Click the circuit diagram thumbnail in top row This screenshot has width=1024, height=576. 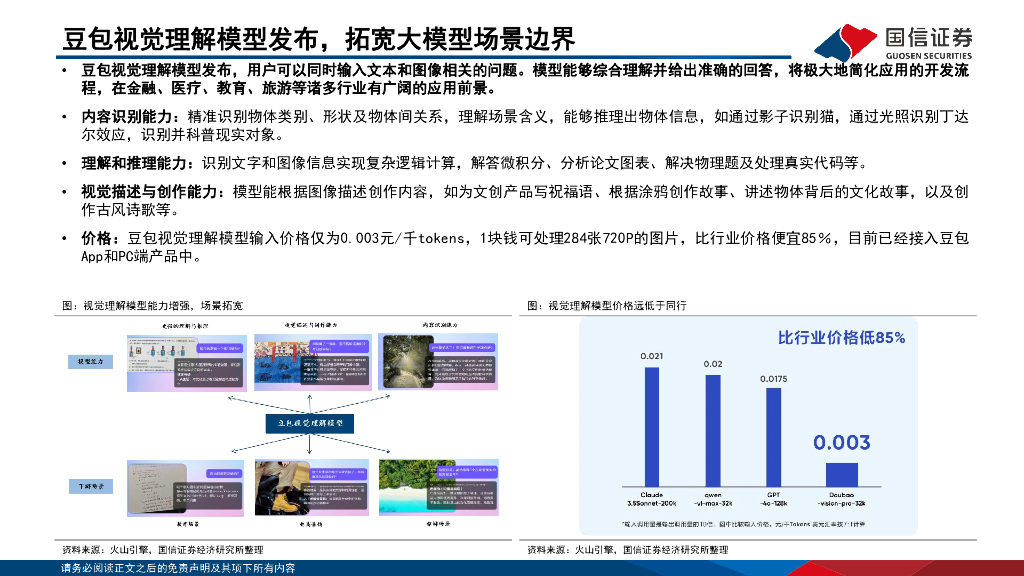[187, 362]
